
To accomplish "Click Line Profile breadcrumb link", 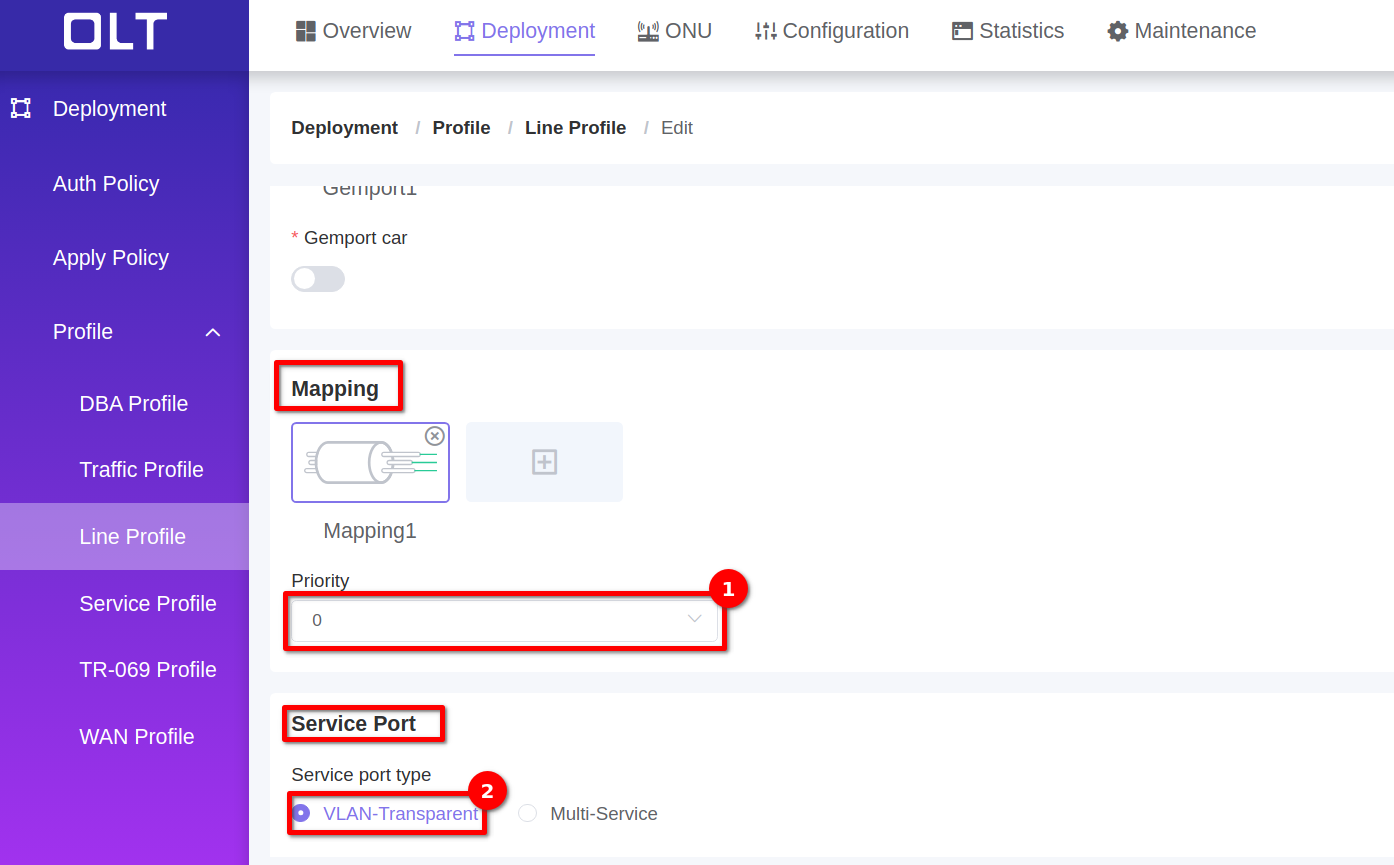I will tap(575, 128).
